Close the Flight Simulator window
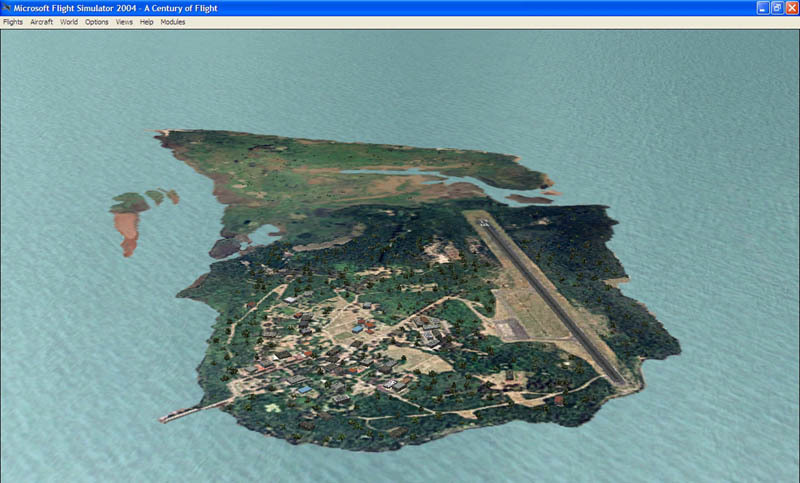 (x=792, y=8)
